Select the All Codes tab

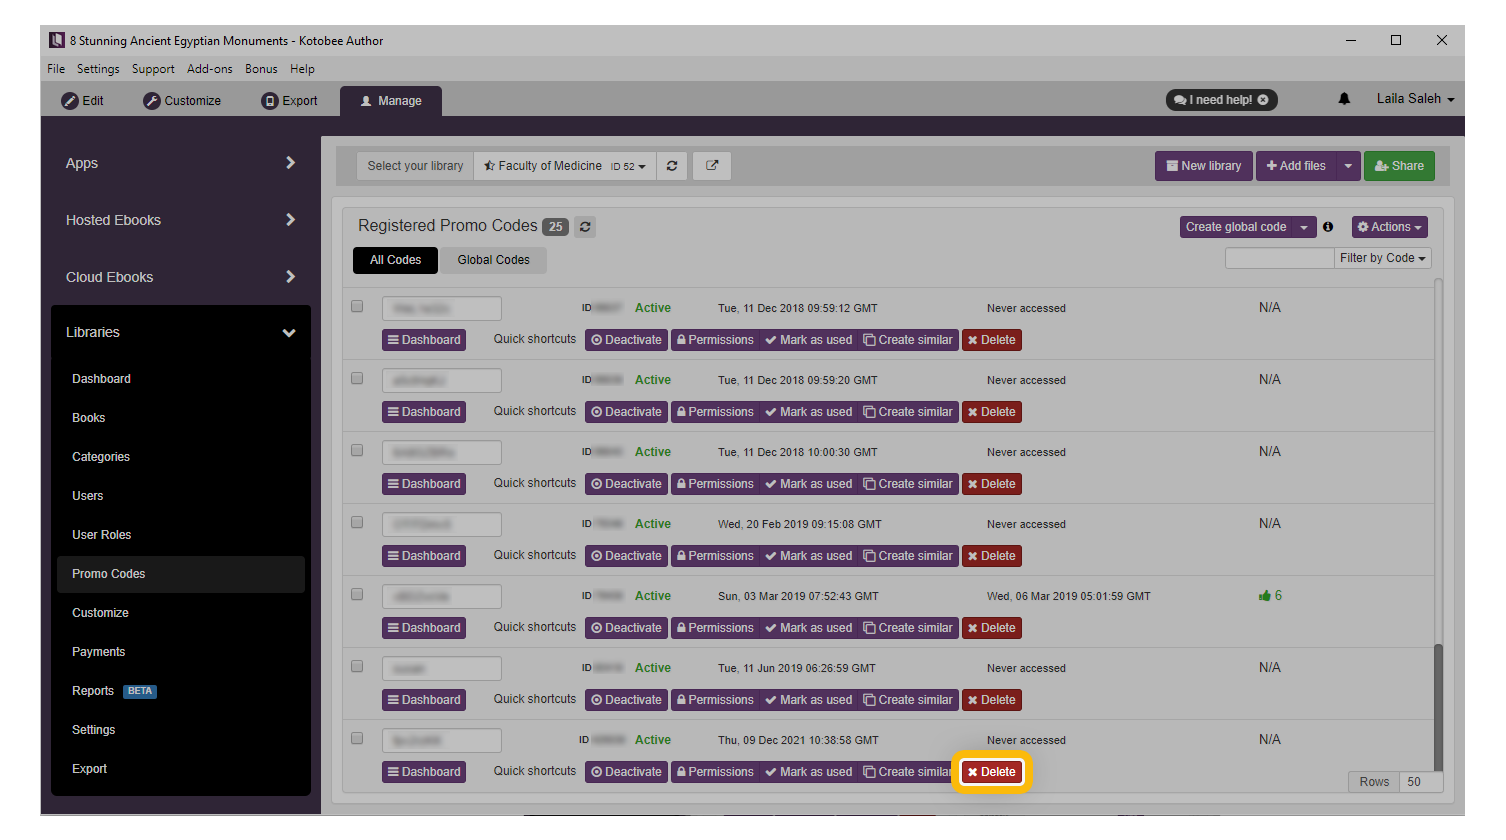(396, 260)
